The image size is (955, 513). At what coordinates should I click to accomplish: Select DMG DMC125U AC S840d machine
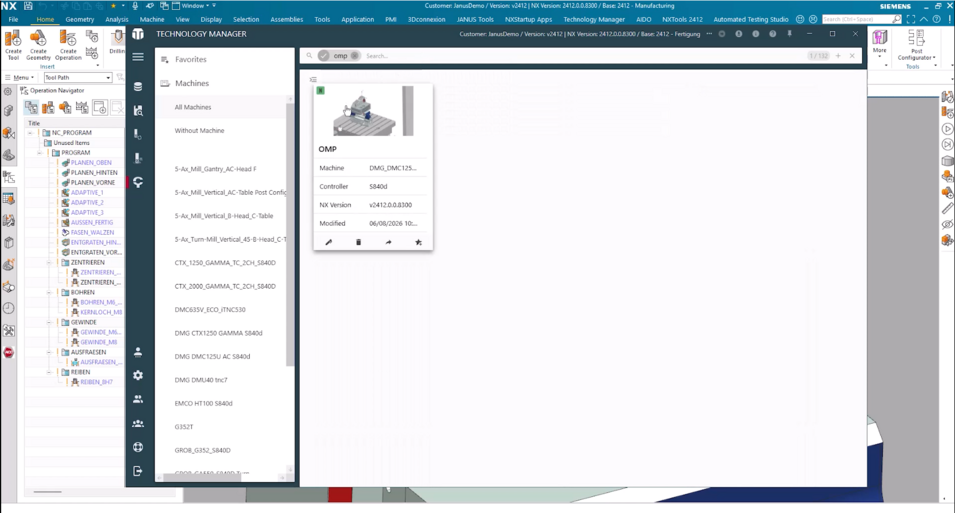tap(212, 356)
